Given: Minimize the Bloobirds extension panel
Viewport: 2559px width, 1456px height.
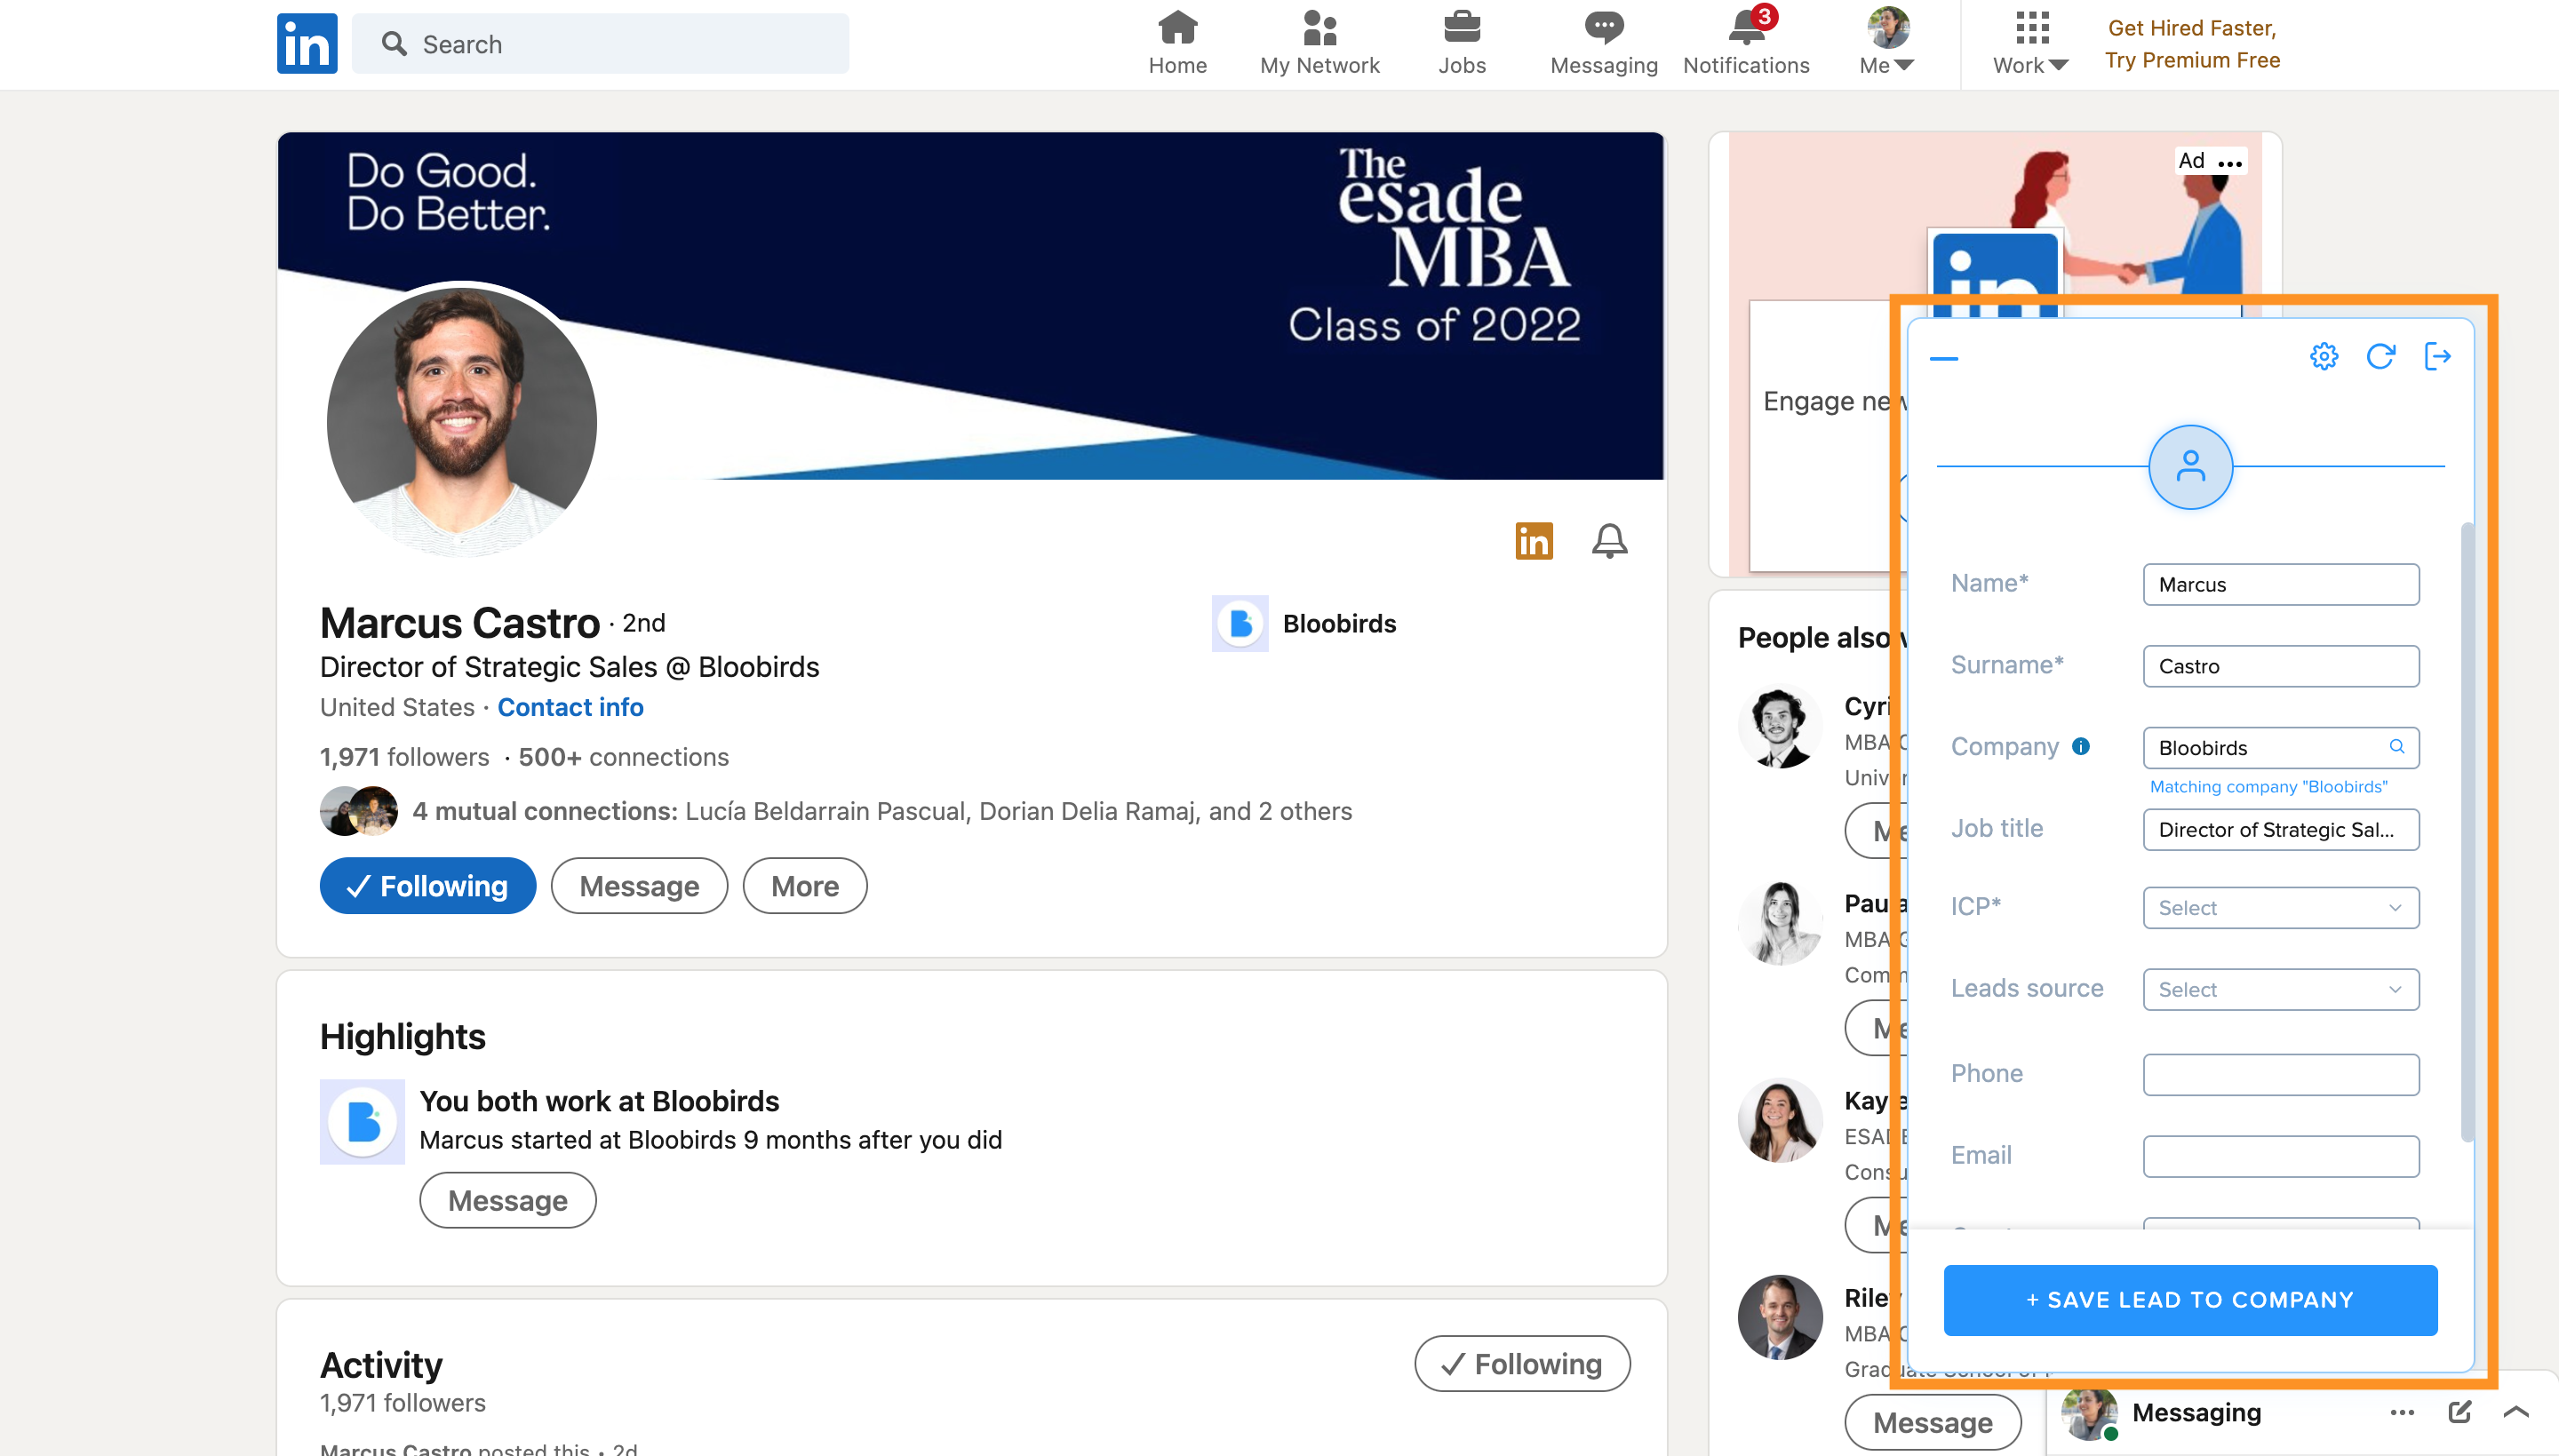Looking at the screenshot, I should tap(1943, 358).
